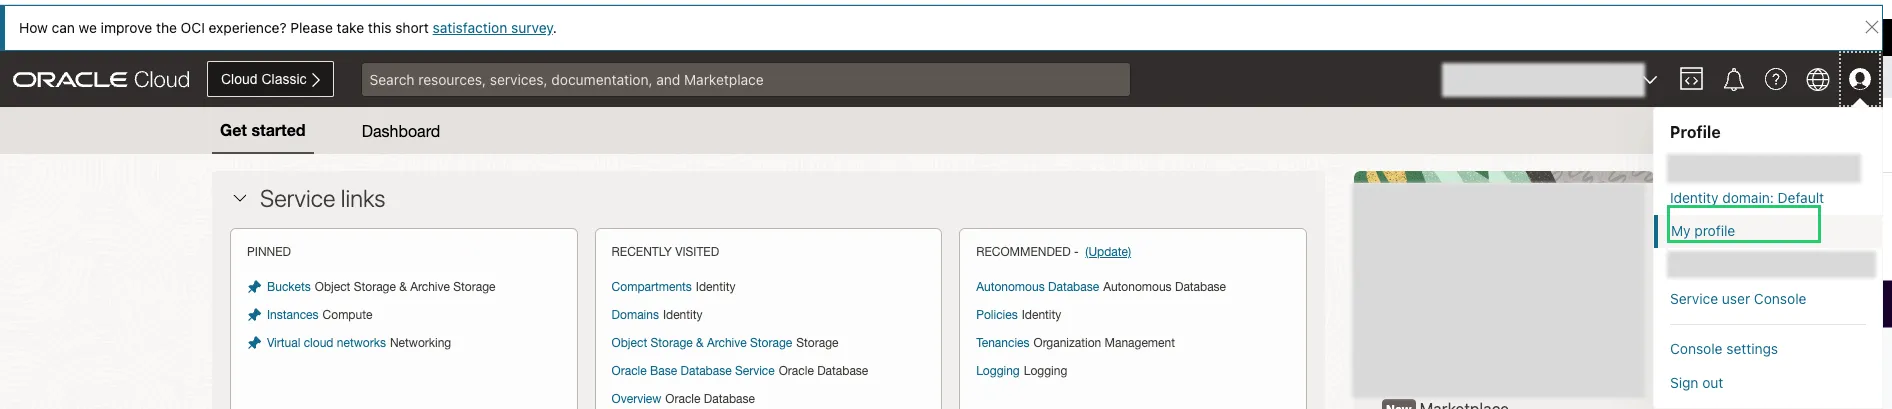This screenshot has height=409, width=1892.
Task: Click the Profile heading in dropdown
Action: (1695, 132)
